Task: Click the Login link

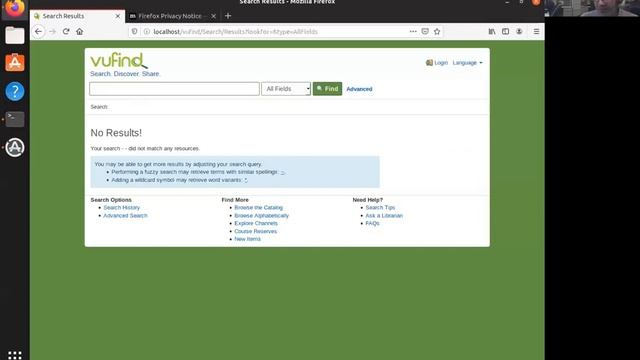Action: click(437, 62)
